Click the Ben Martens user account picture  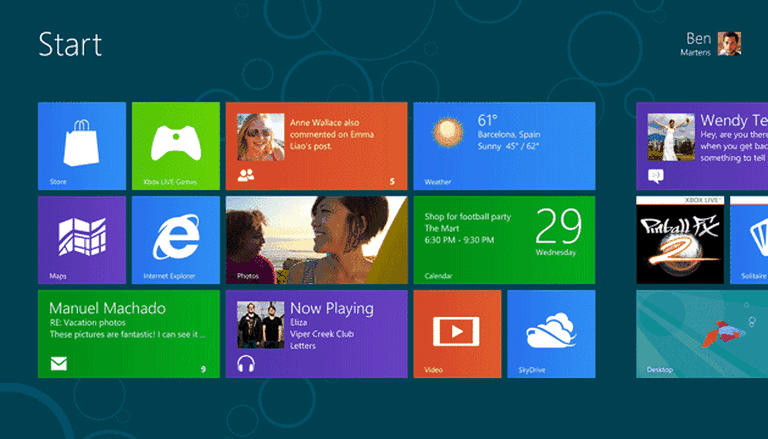[729, 44]
